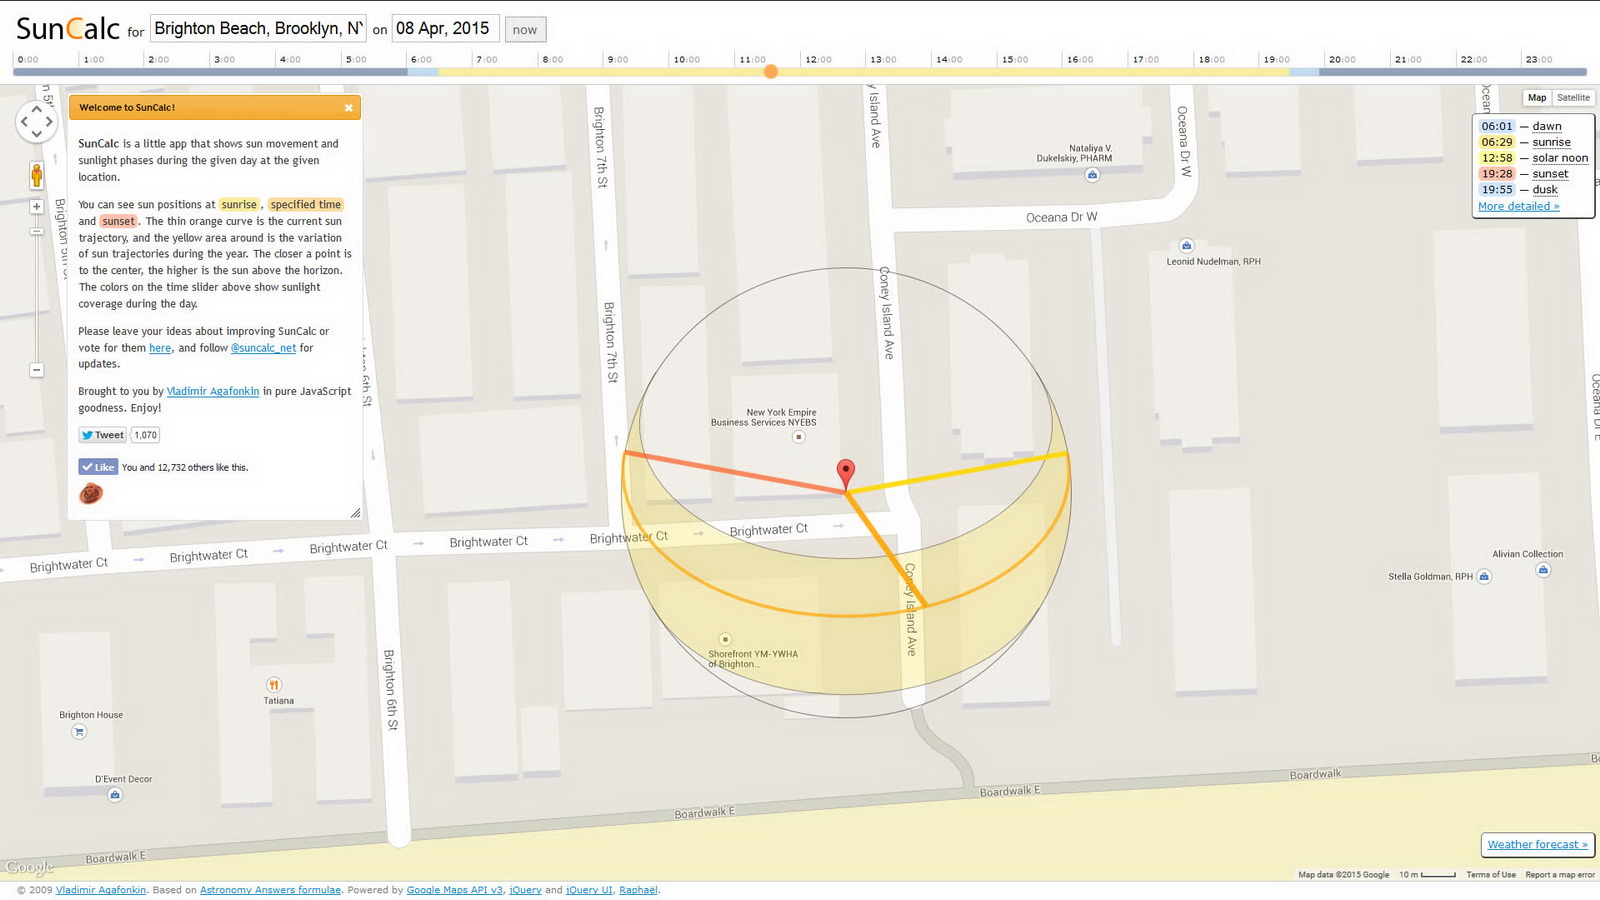
Task: Zoom in with the plus button
Action: [36, 207]
